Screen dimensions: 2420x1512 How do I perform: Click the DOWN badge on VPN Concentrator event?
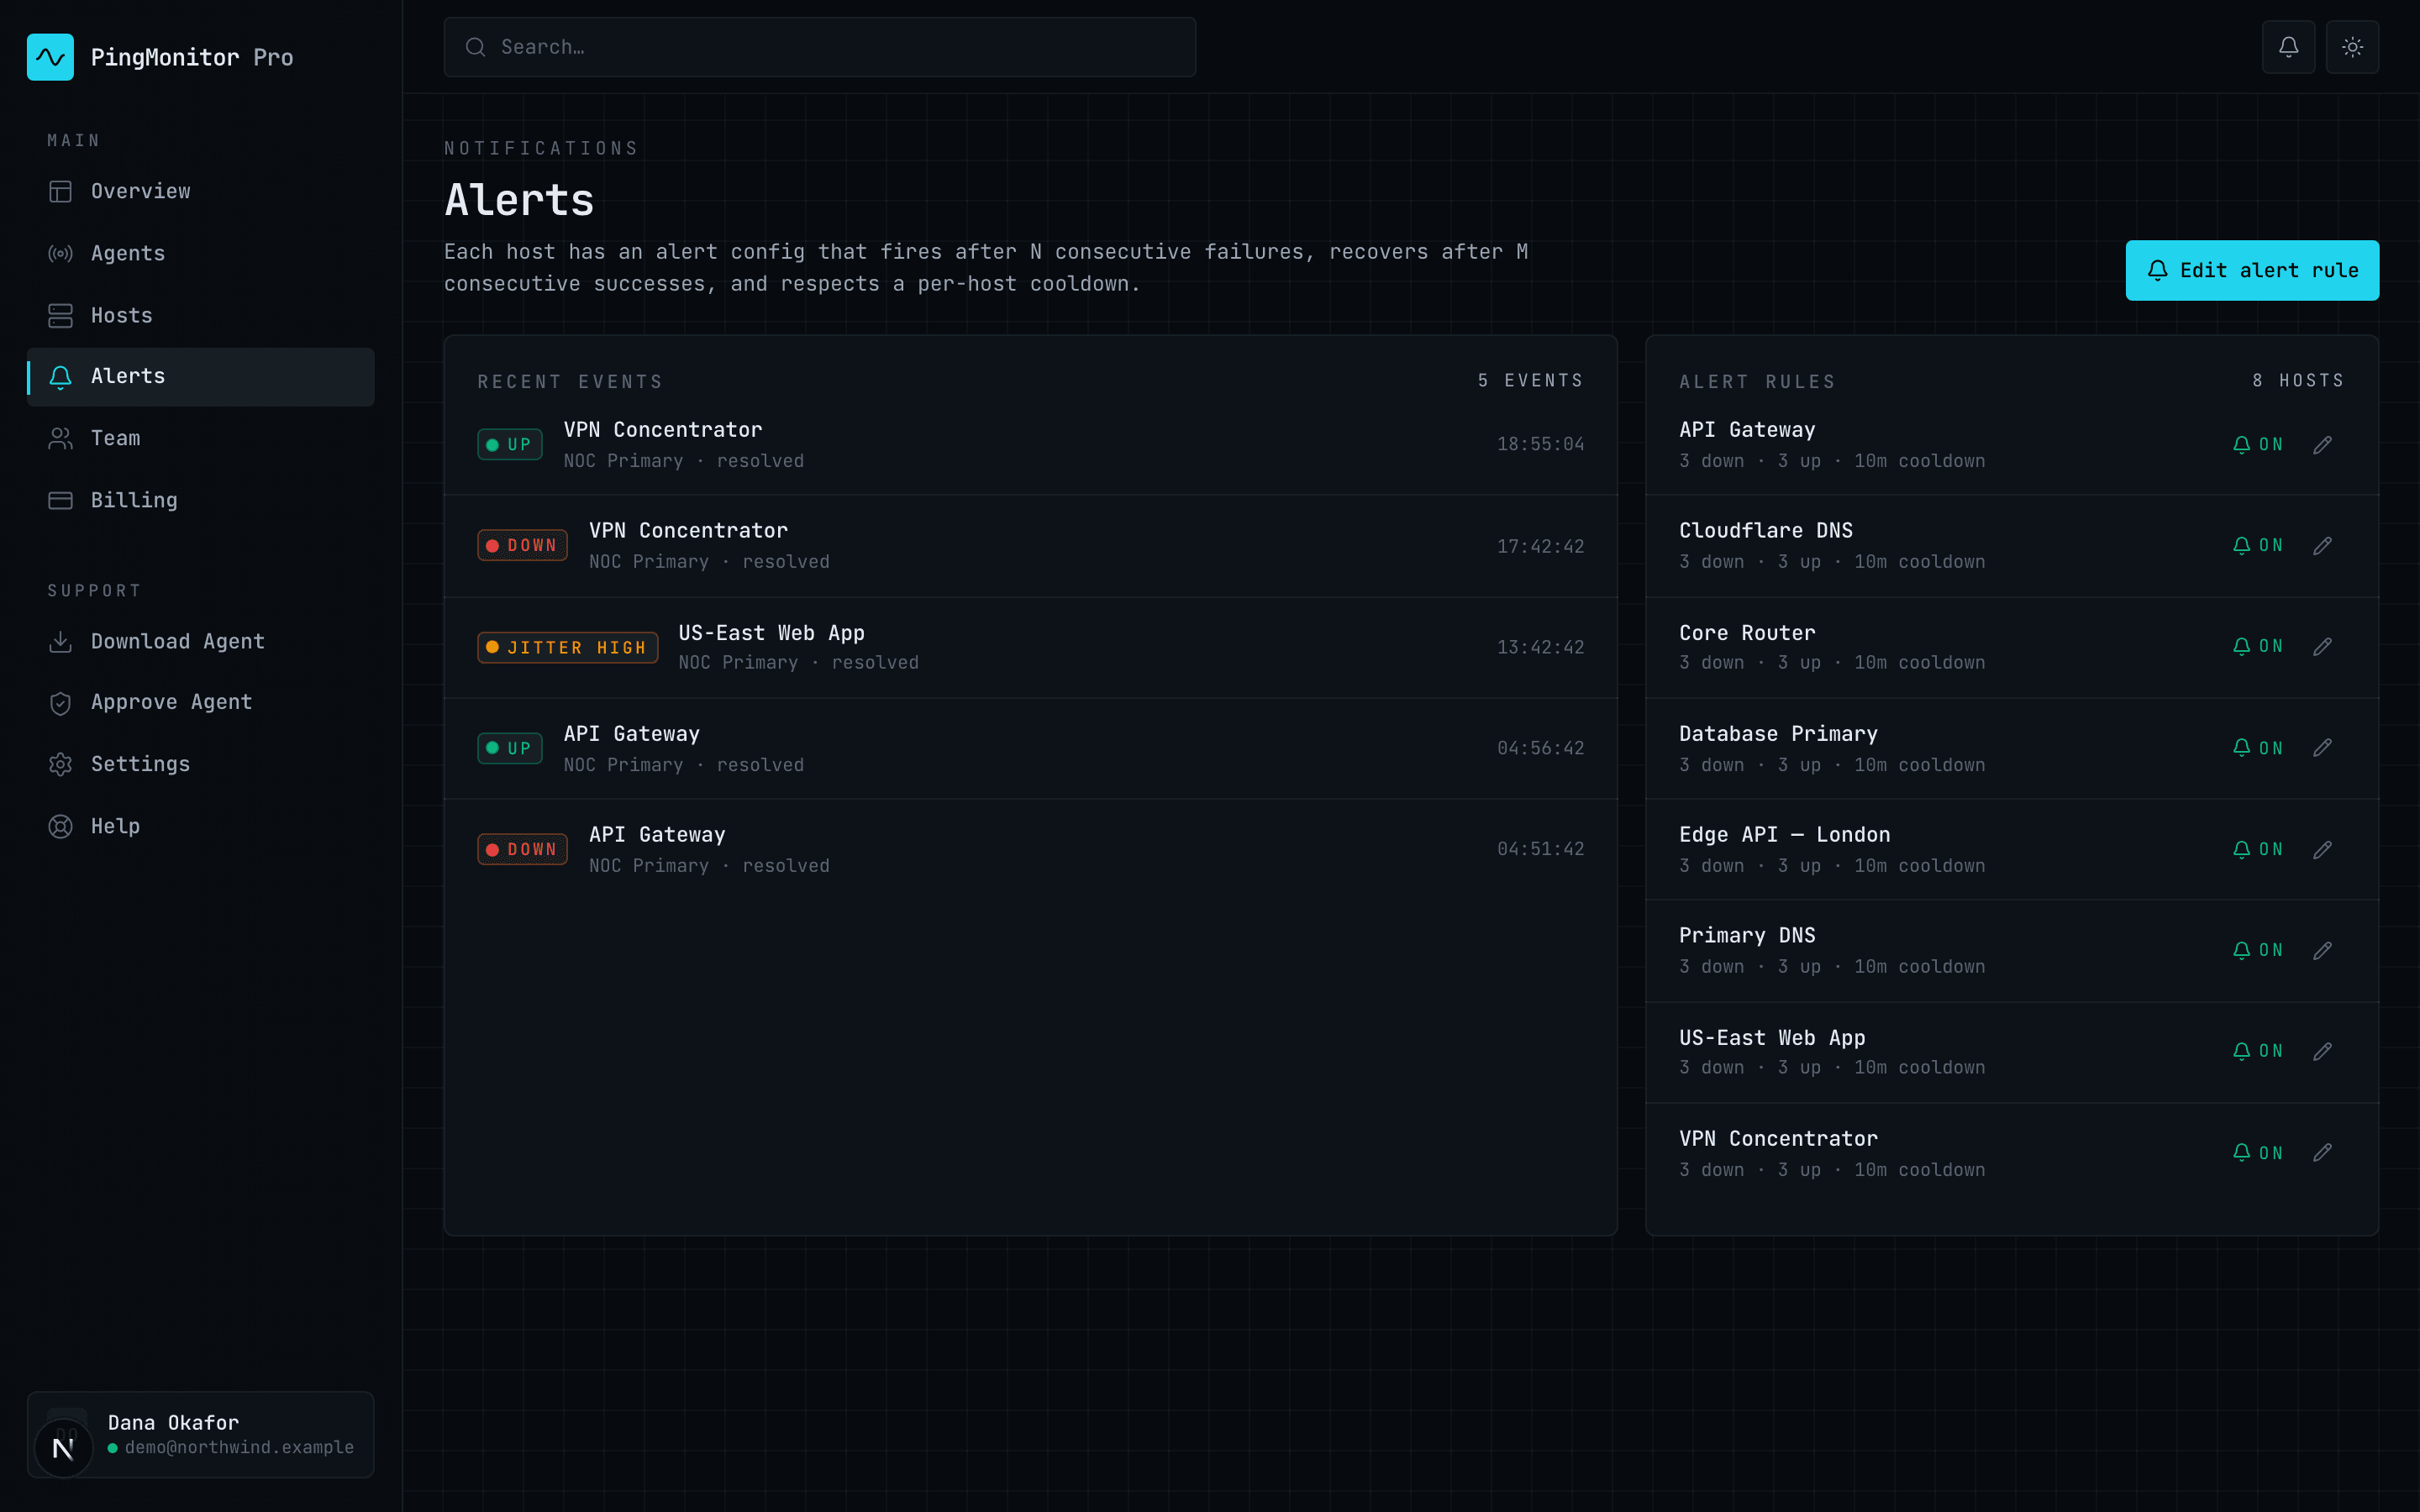(x=522, y=546)
